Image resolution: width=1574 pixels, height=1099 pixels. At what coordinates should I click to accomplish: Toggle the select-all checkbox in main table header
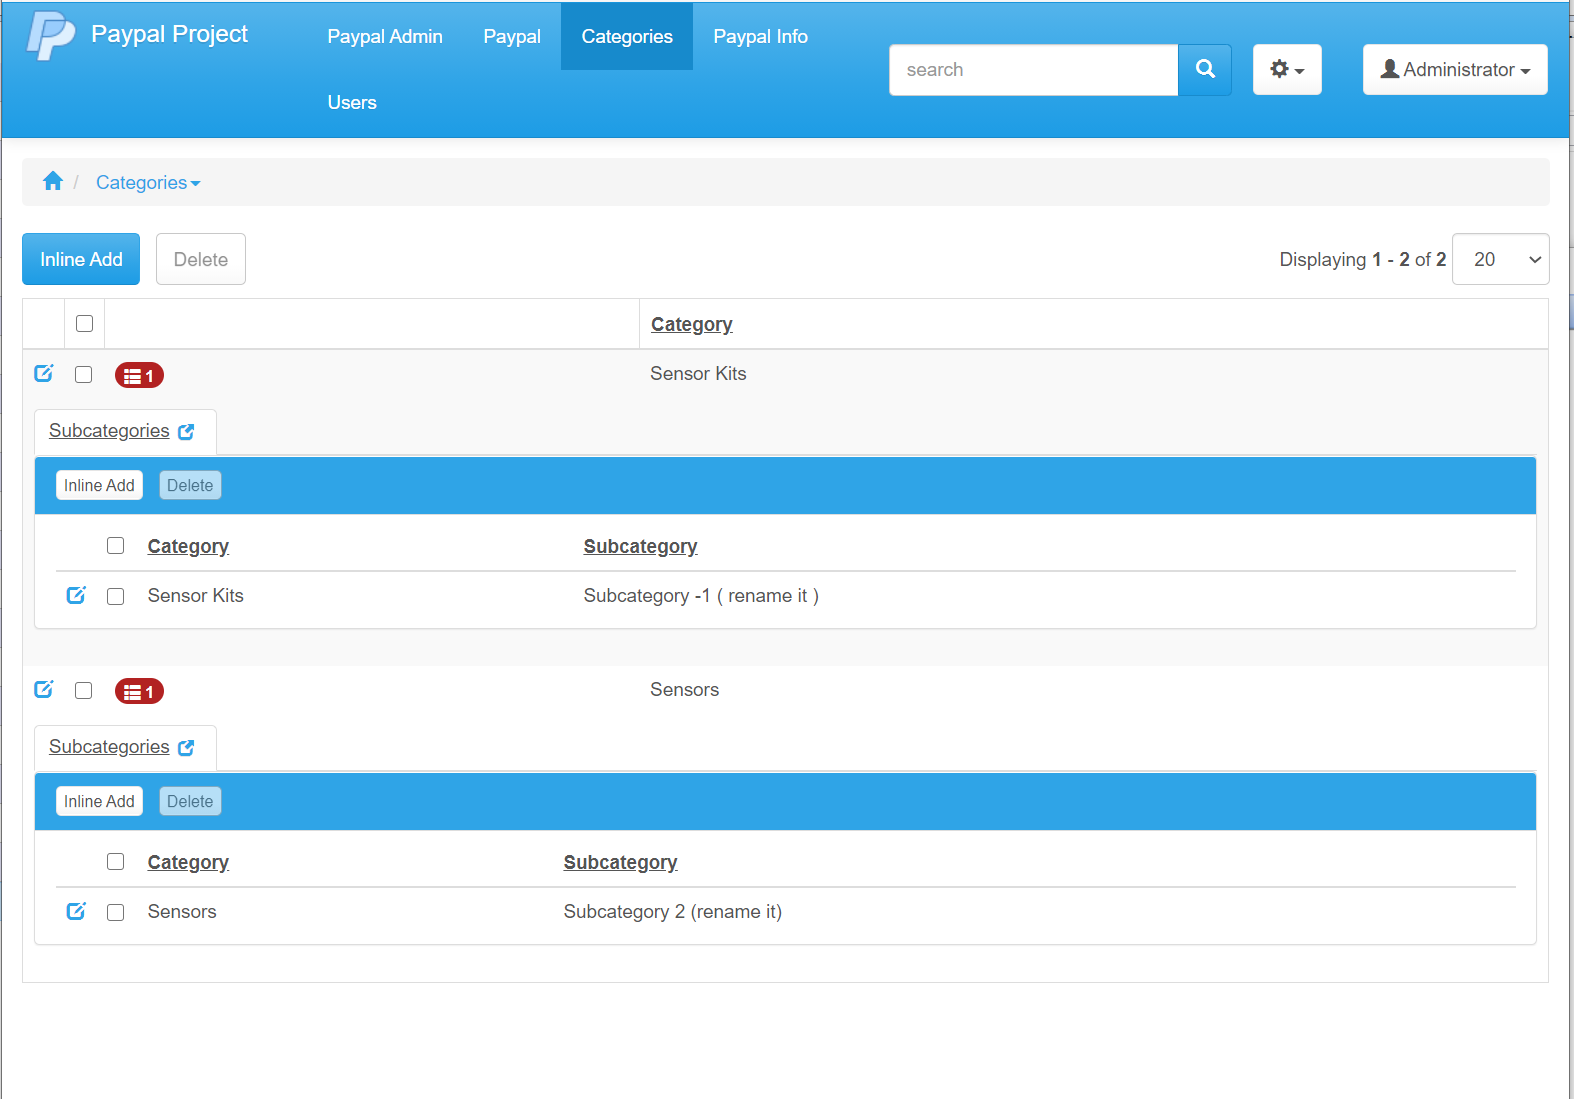click(x=84, y=323)
